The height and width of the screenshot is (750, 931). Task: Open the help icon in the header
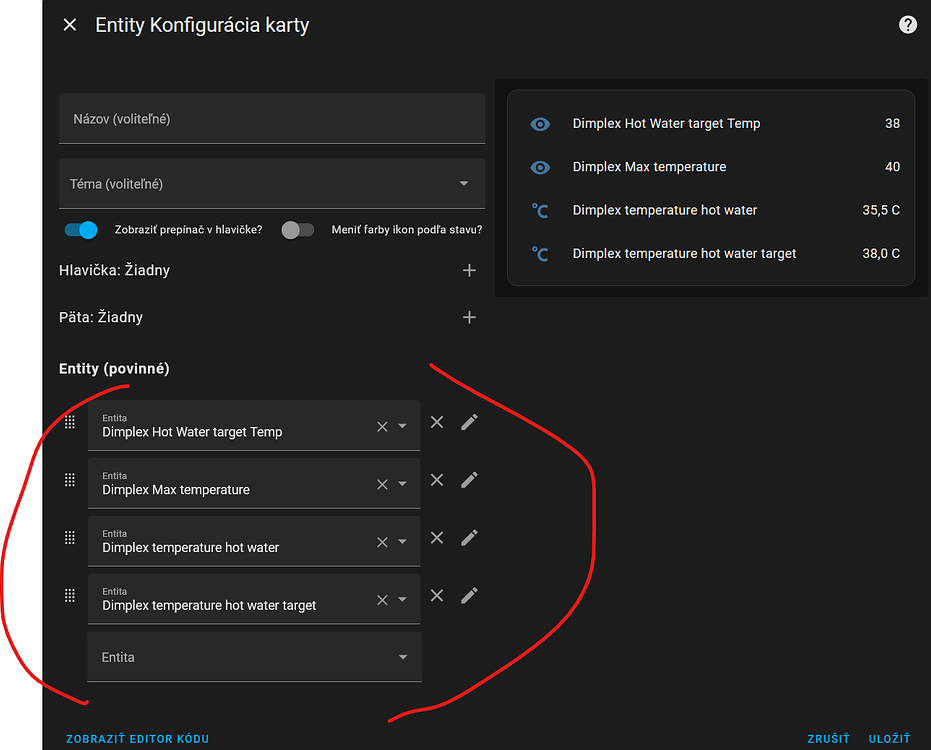pyautogui.click(x=907, y=25)
